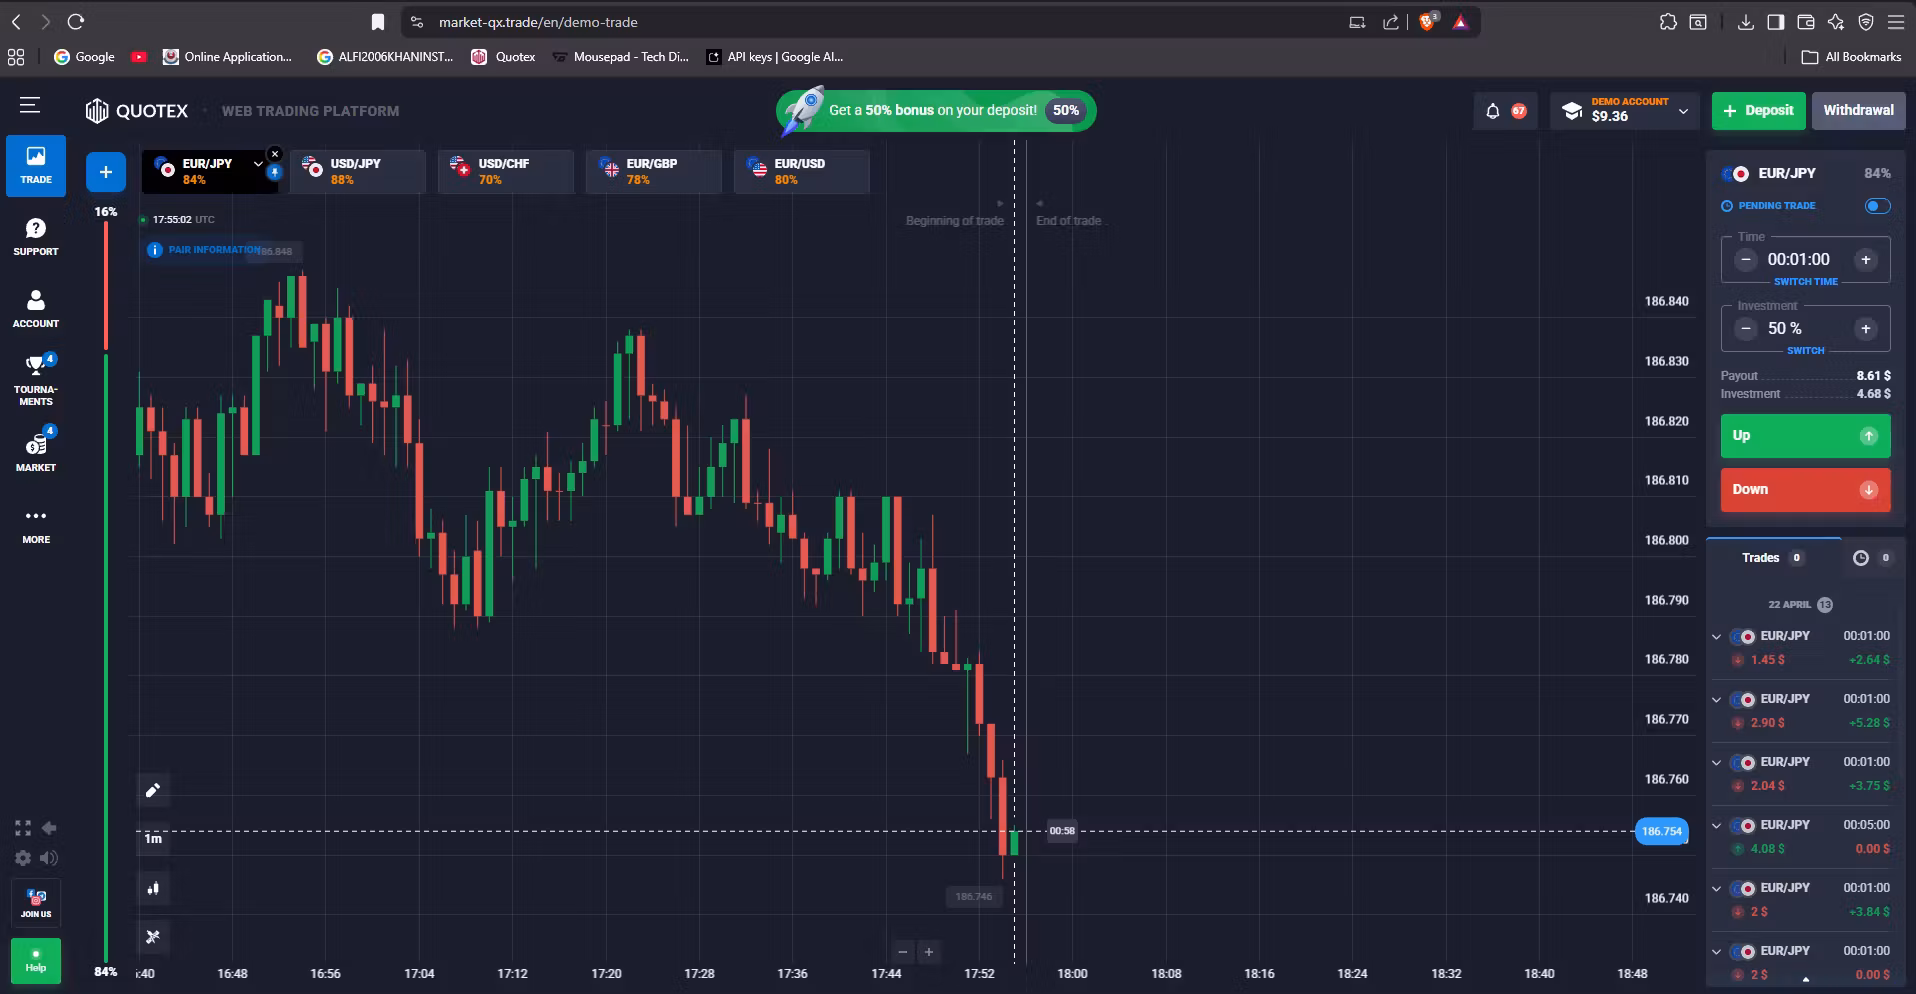Increase investment with the plus button
The image size is (1916, 994).
click(x=1865, y=329)
